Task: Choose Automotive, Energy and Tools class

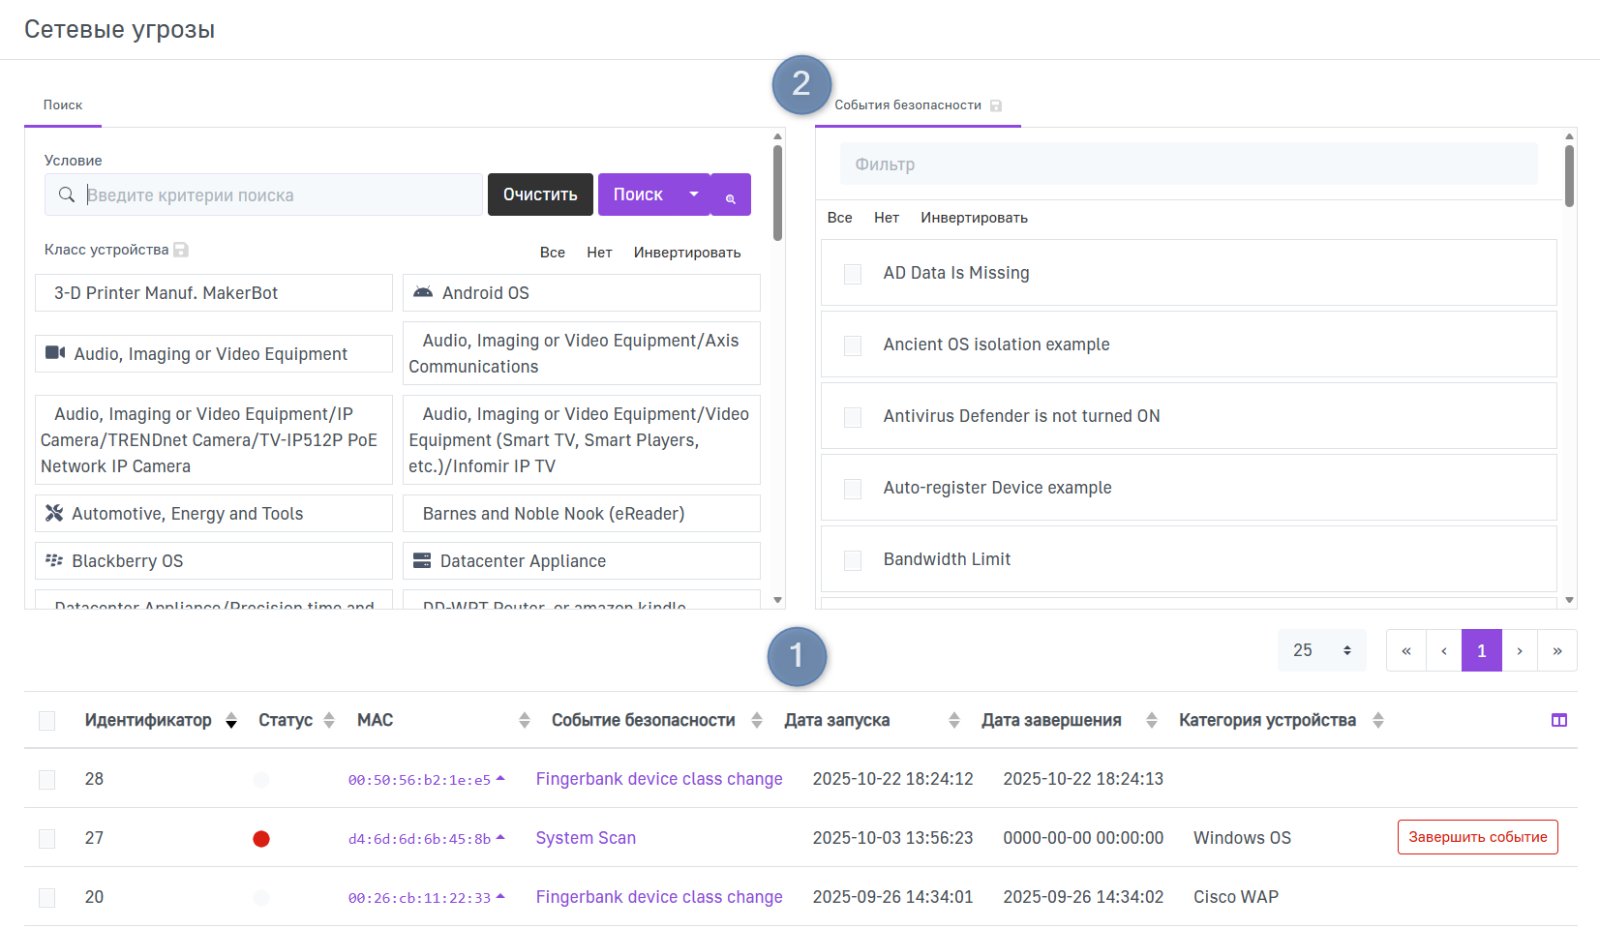Action: [x=213, y=514]
